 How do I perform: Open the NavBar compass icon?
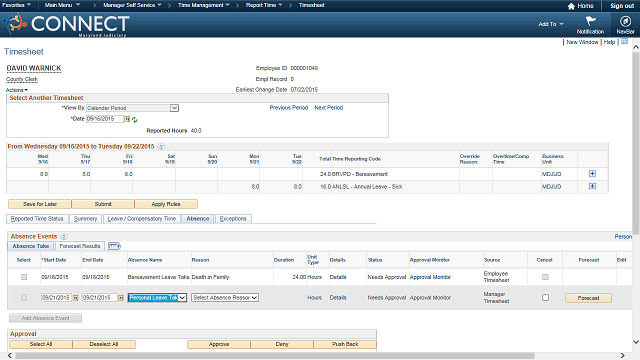[x=625, y=21]
